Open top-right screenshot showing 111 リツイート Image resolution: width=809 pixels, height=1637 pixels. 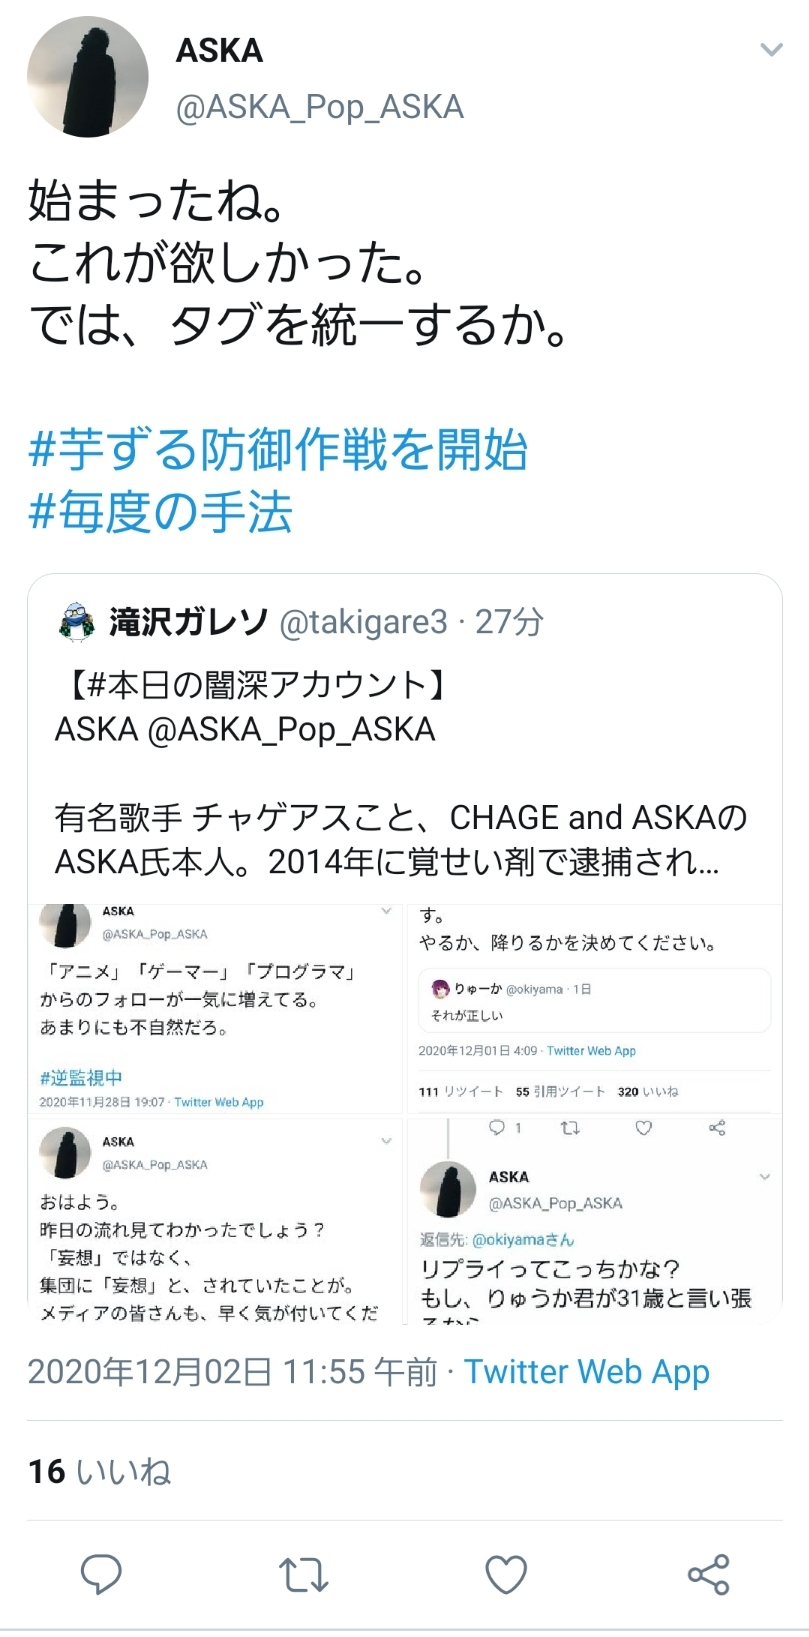point(595,1009)
